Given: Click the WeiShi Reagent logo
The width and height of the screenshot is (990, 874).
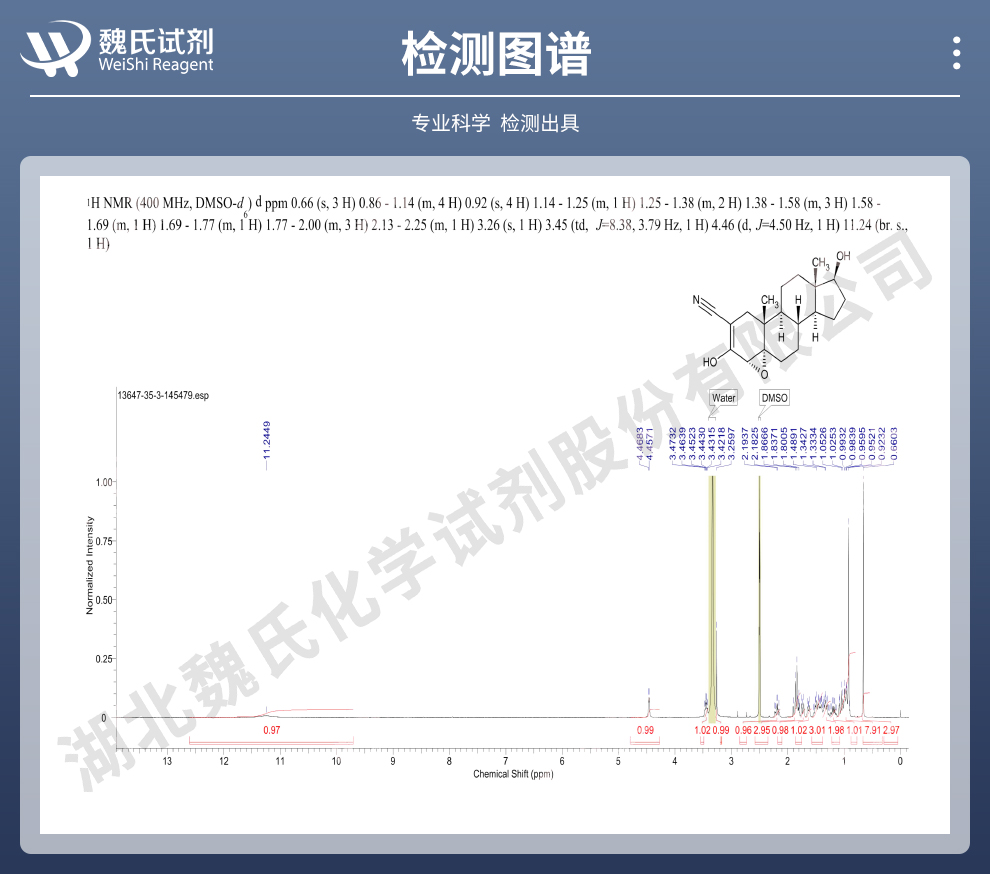Looking at the screenshot, I should pyautogui.click(x=117, y=49).
